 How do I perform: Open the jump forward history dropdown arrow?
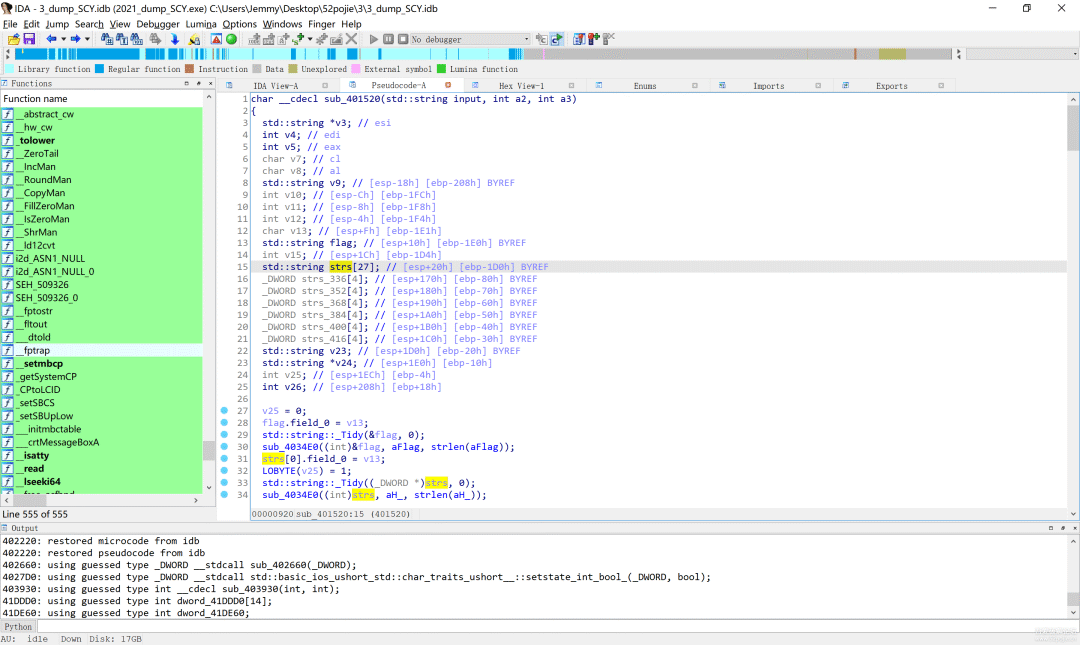86,39
